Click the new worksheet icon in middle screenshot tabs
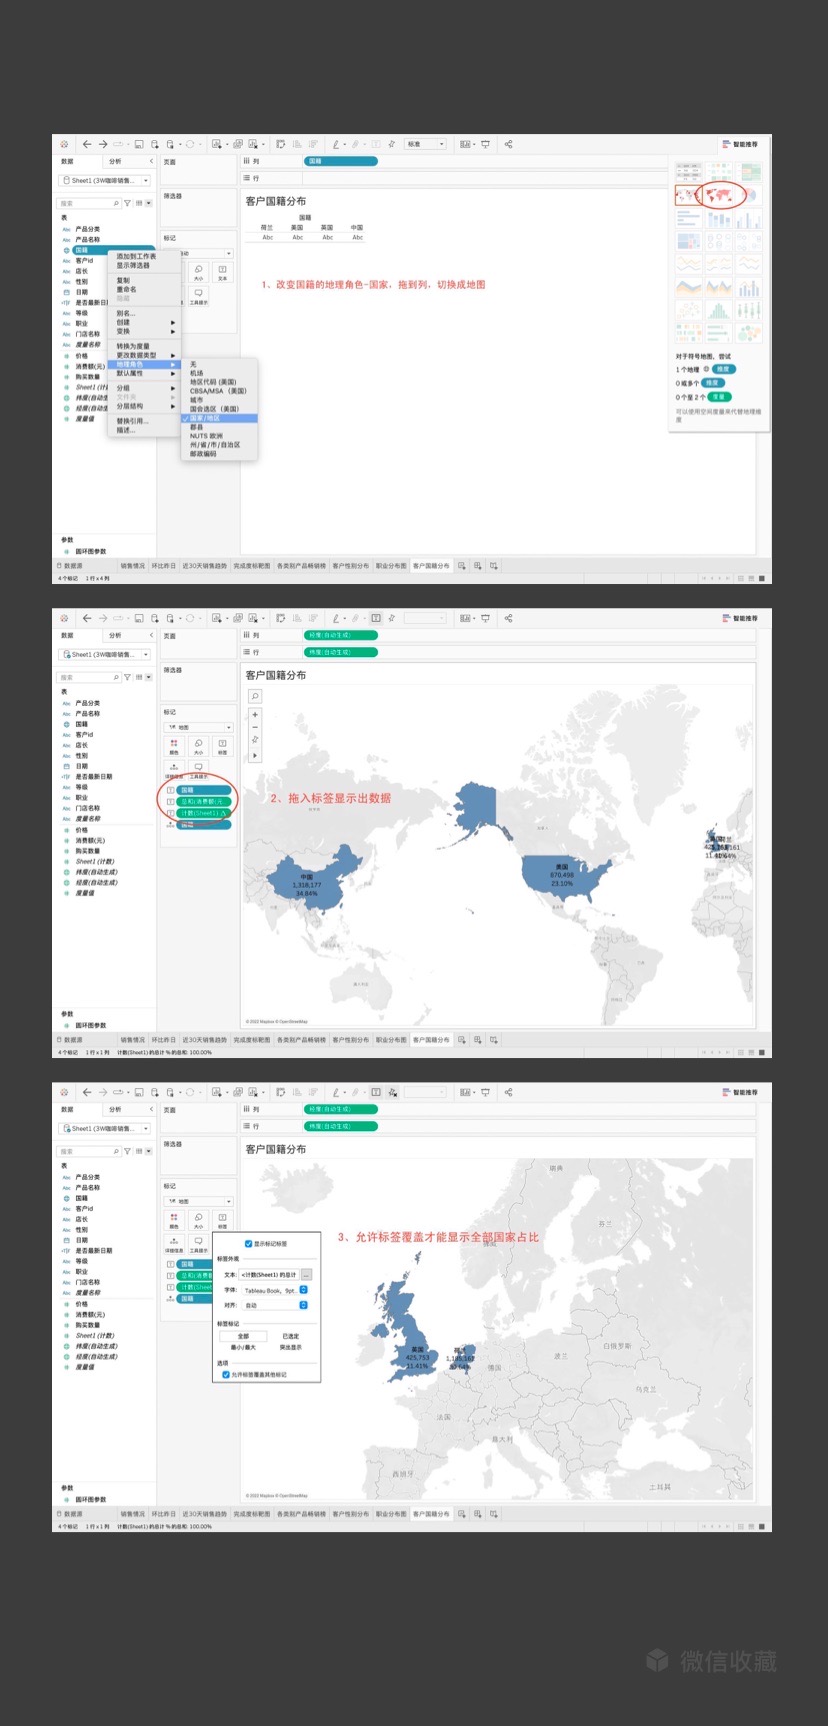 pyautogui.click(x=462, y=1040)
